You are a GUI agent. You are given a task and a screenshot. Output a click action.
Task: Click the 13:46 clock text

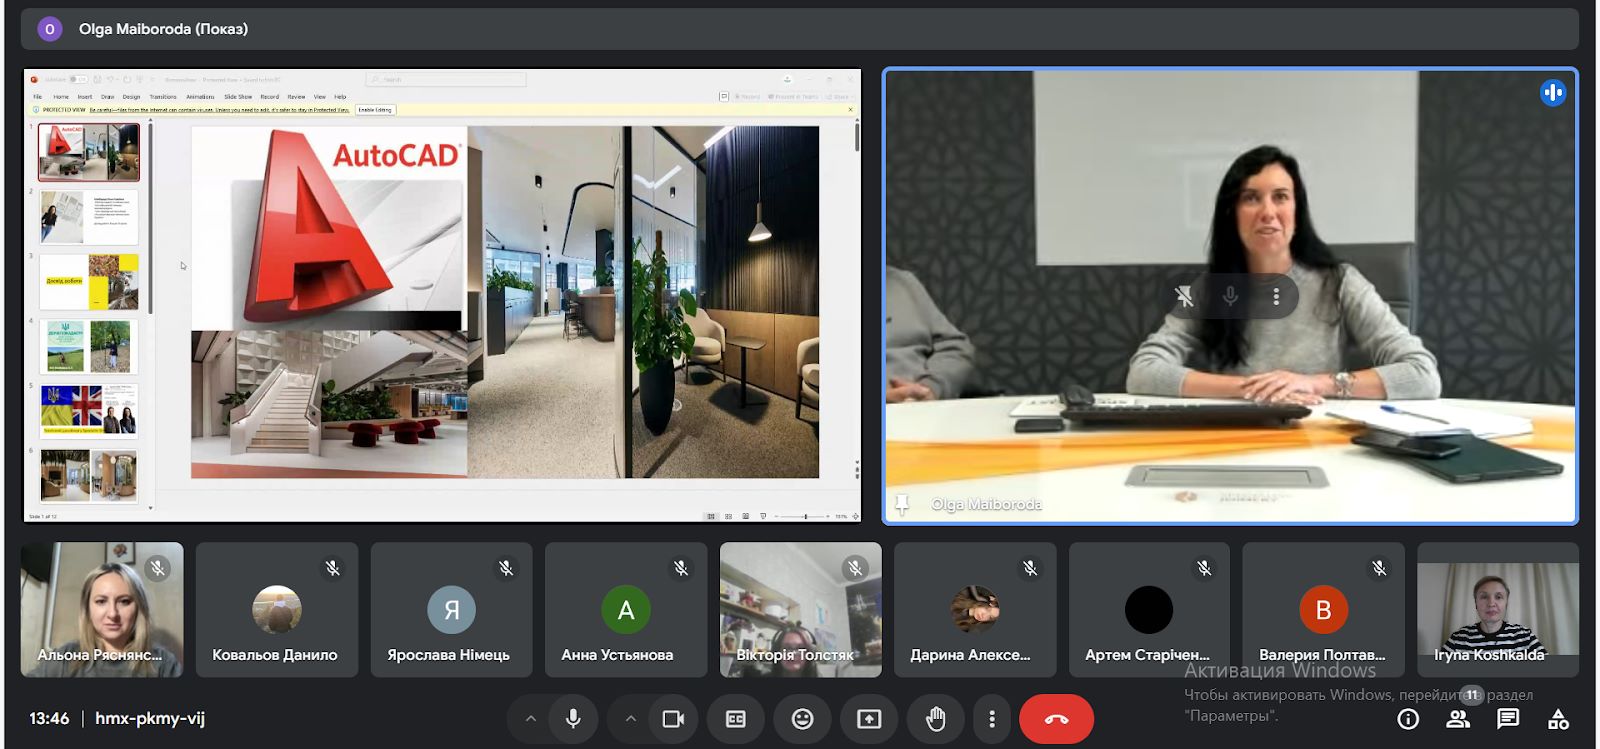[49, 719]
